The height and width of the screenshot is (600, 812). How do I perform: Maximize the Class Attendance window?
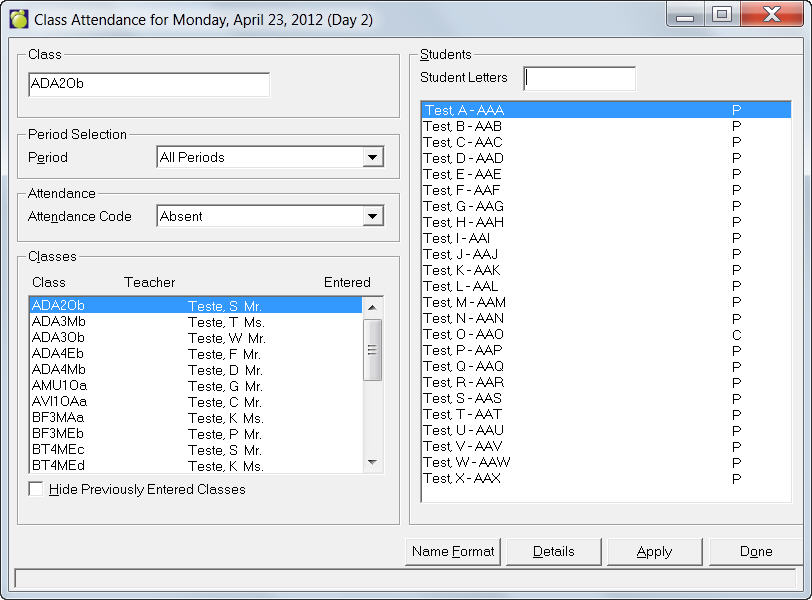[720, 15]
